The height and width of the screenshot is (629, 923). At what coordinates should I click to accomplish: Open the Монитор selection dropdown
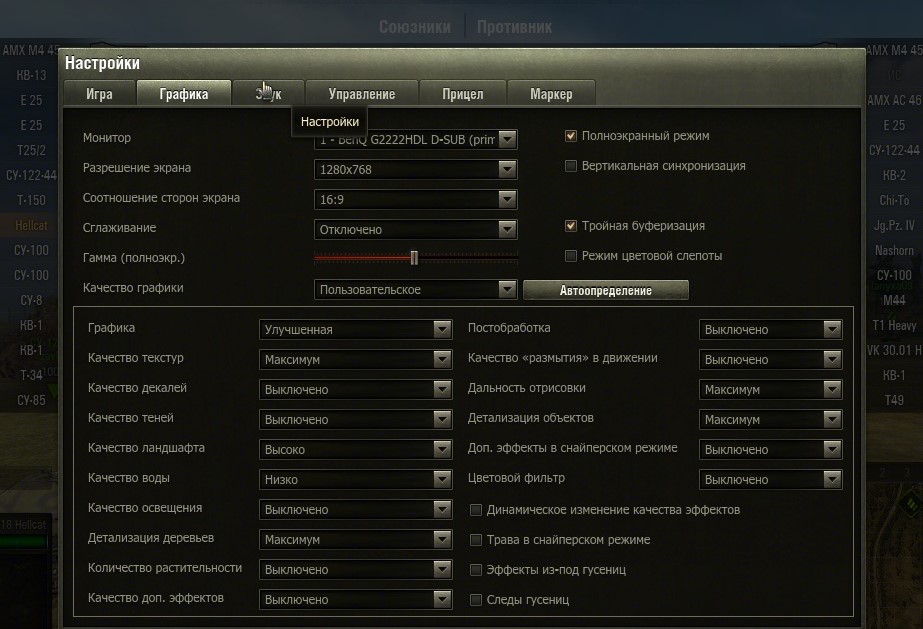507,140
